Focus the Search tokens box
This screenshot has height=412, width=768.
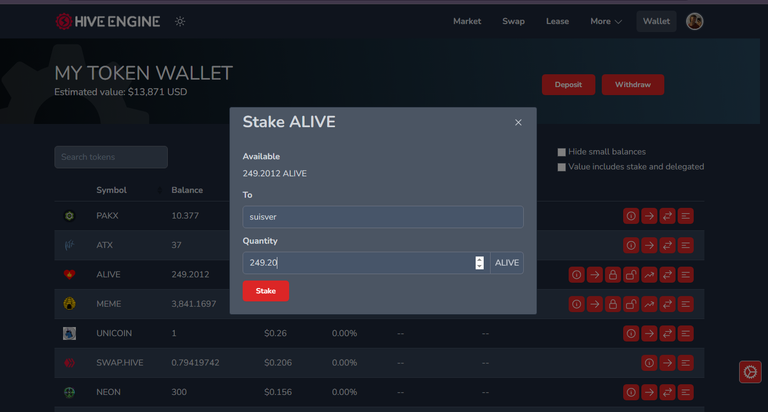click(111, 157)
